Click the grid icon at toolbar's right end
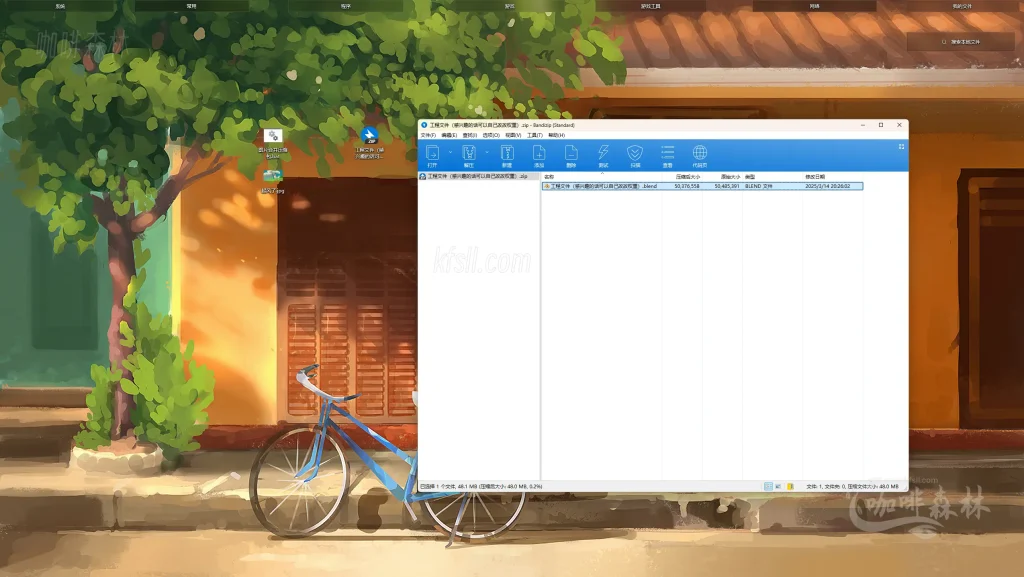This screenshot has height=577, width=1024. 901,146
